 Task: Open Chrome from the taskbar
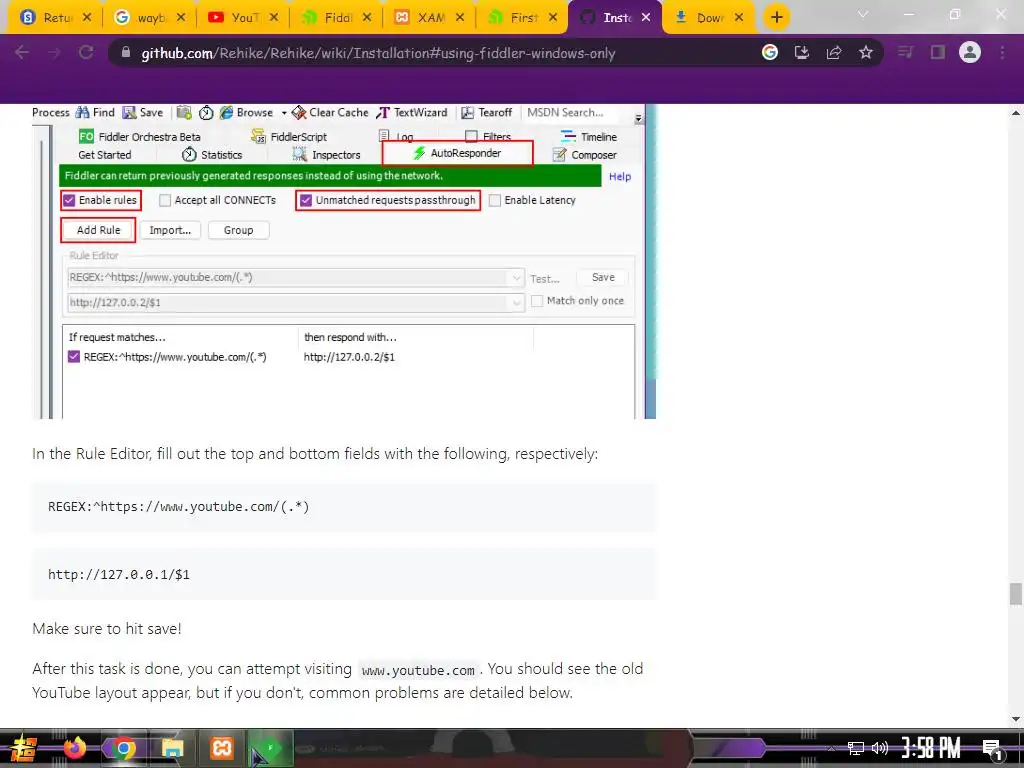point(123,748)
